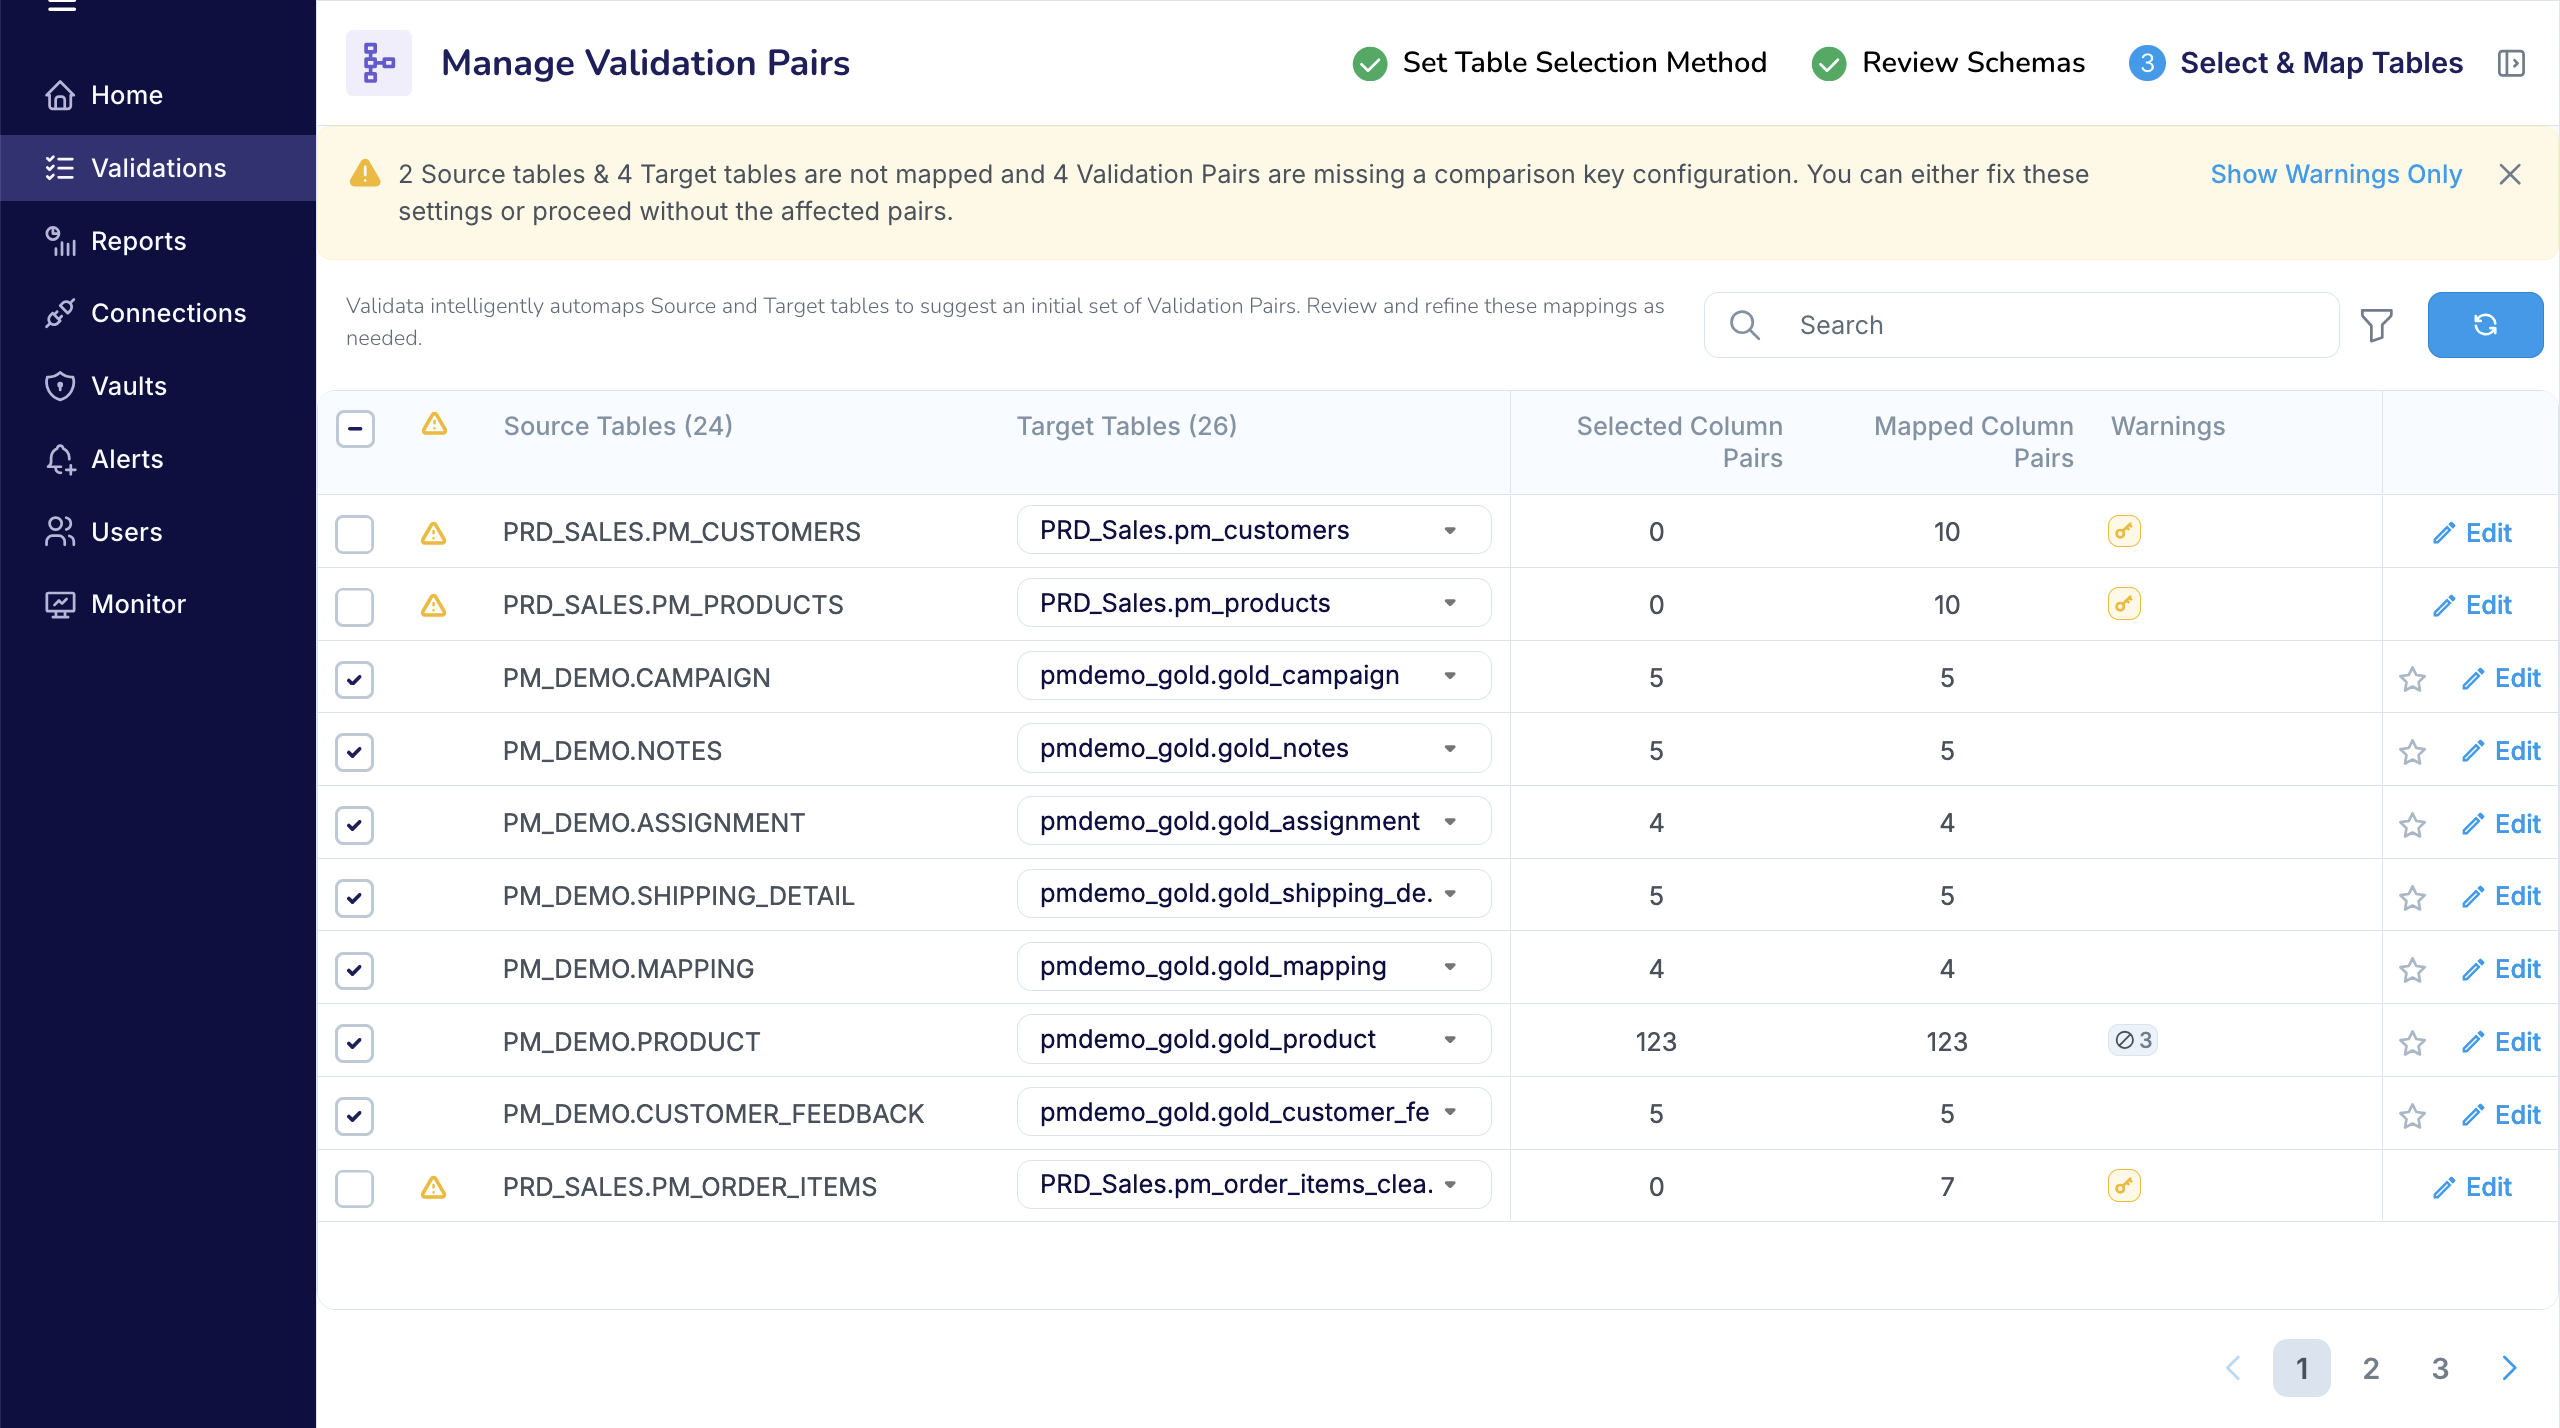Open the filter options funnel icon
Screen dimensions: 2560x1428
(2377, 324)
